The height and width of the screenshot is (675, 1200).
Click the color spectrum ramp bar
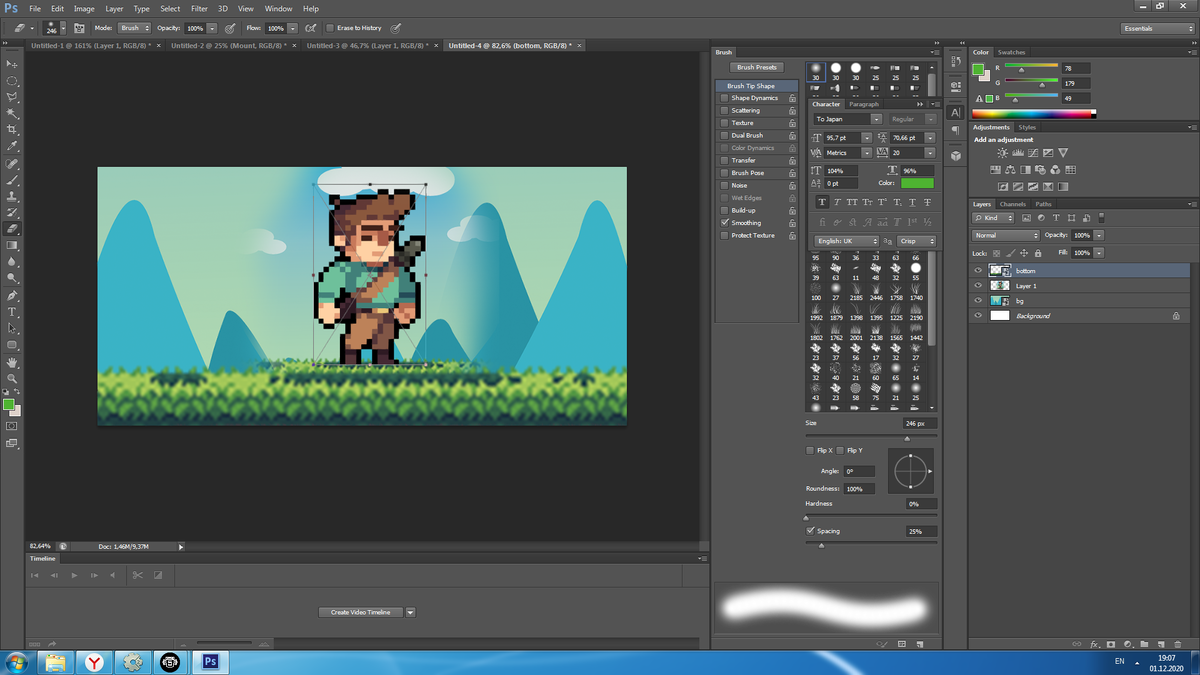1034,114
